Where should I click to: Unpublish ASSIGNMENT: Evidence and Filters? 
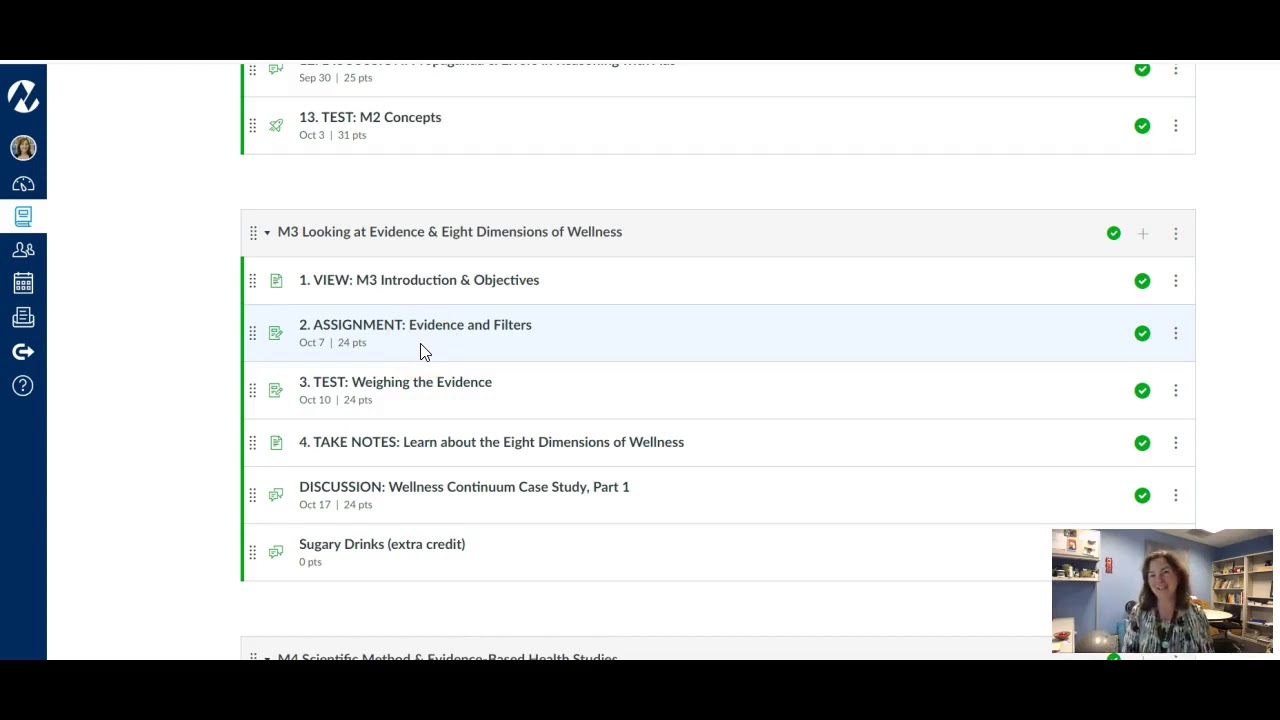[1142, 333]
